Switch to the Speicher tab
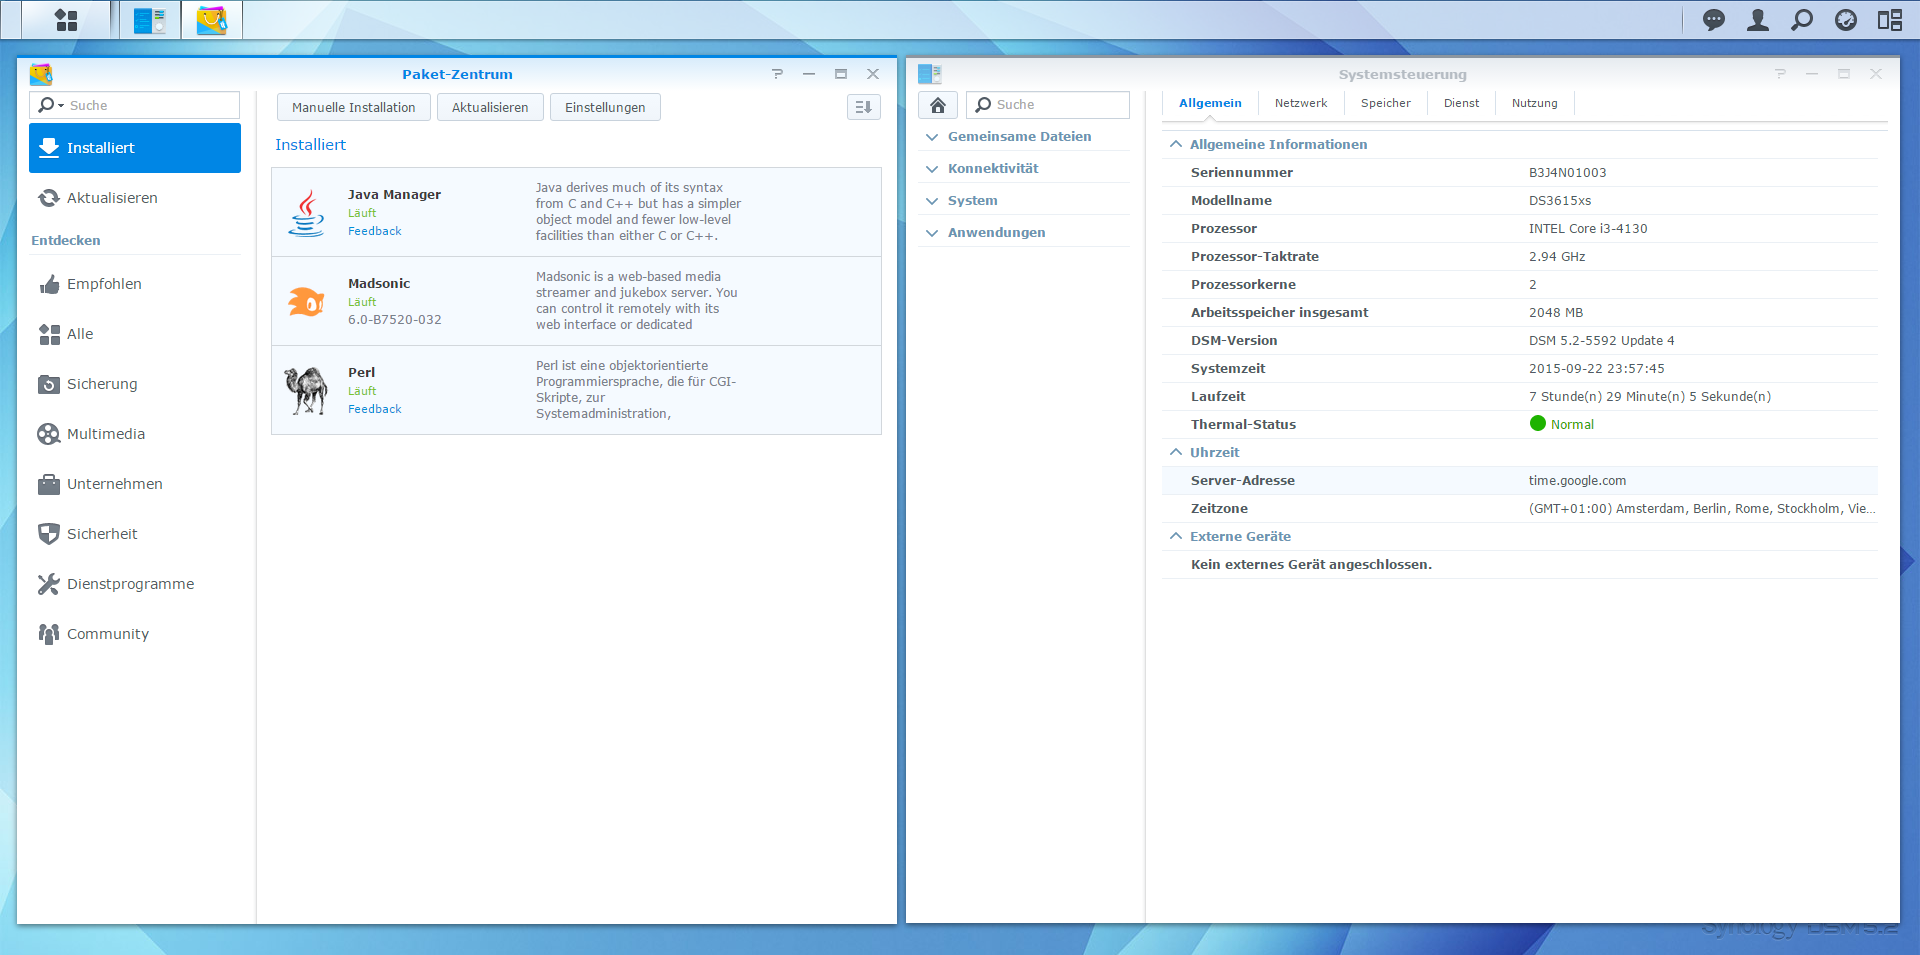Screen dimensions: 1920x955 (x=1385, y=103)
